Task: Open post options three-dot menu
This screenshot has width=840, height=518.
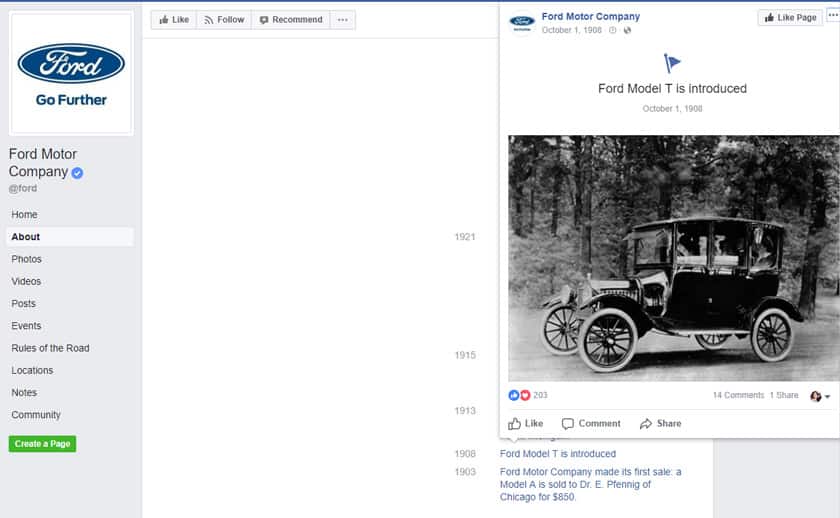Action: tap(833, 16)
